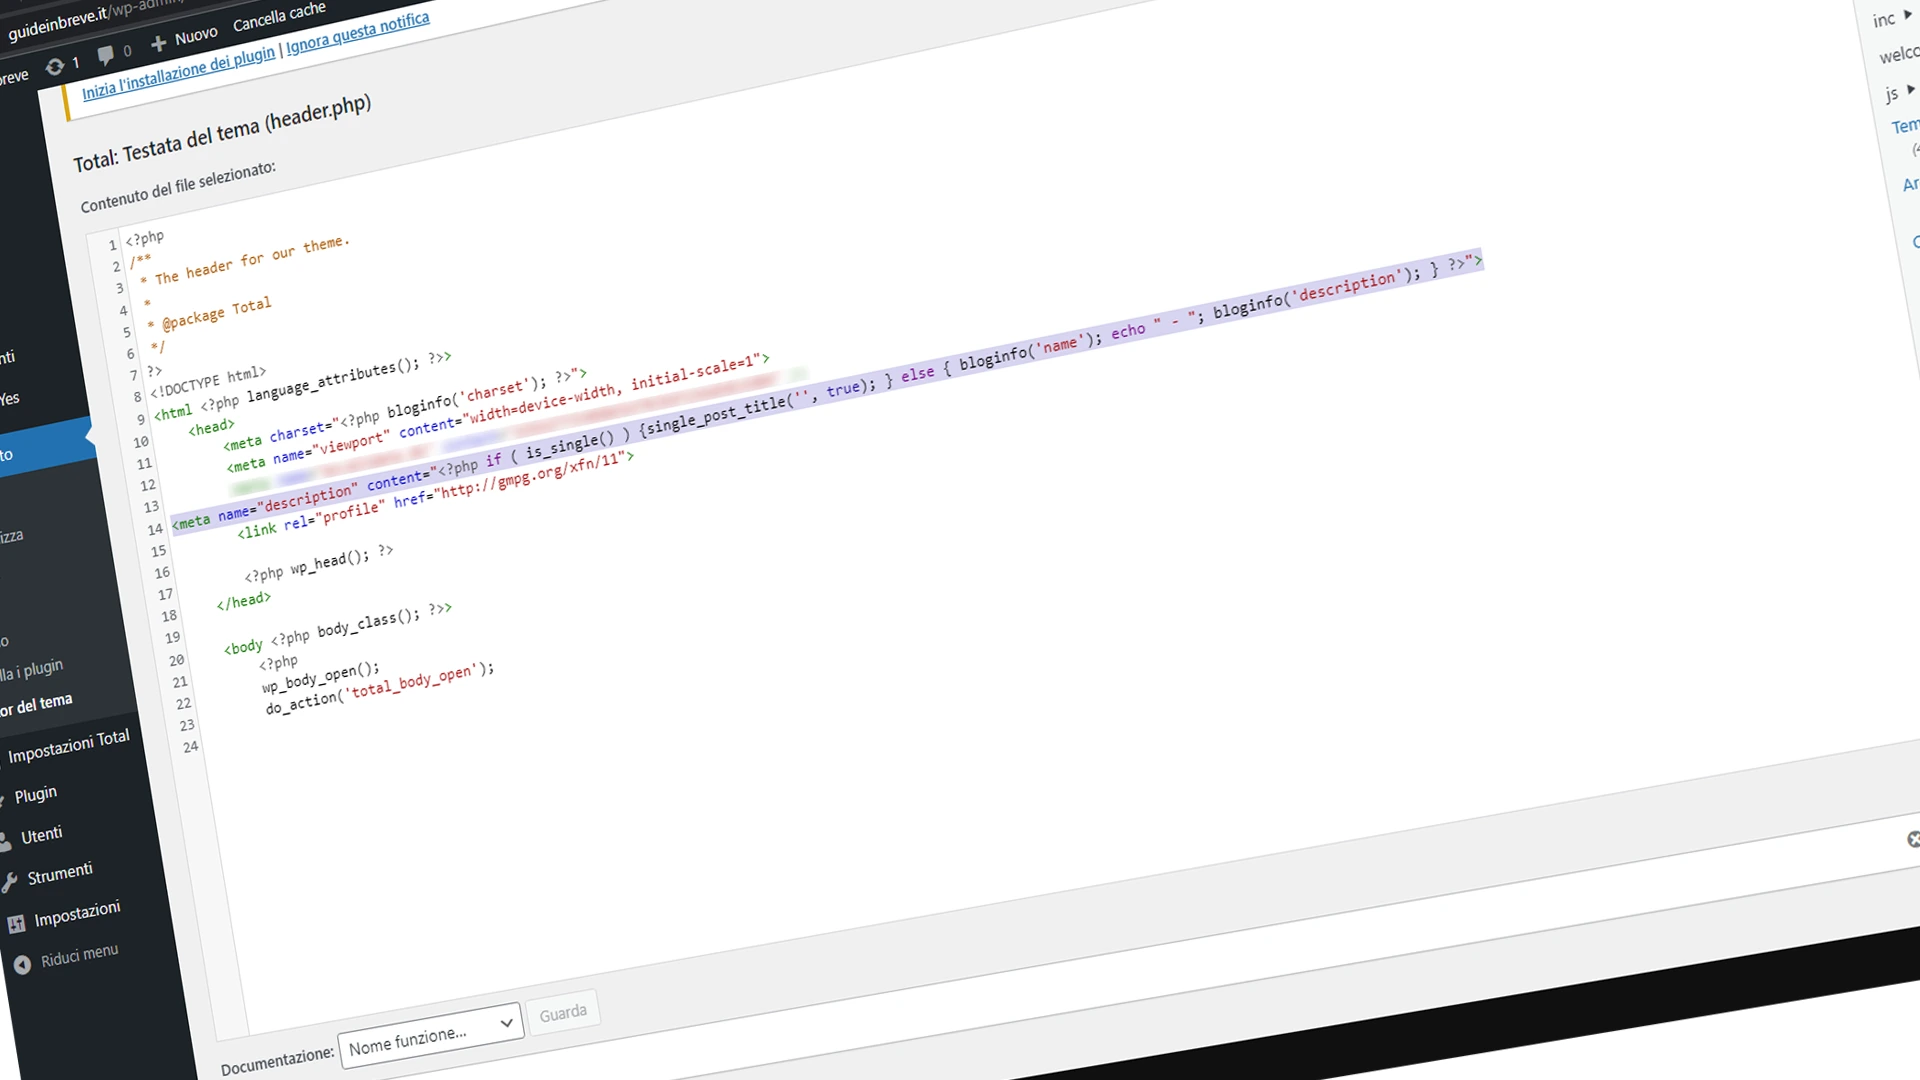The width and height of the screenshot is (1920, 1080).
Task: Click the 'The header for our theme' comment
Action: tap(245, 261)
